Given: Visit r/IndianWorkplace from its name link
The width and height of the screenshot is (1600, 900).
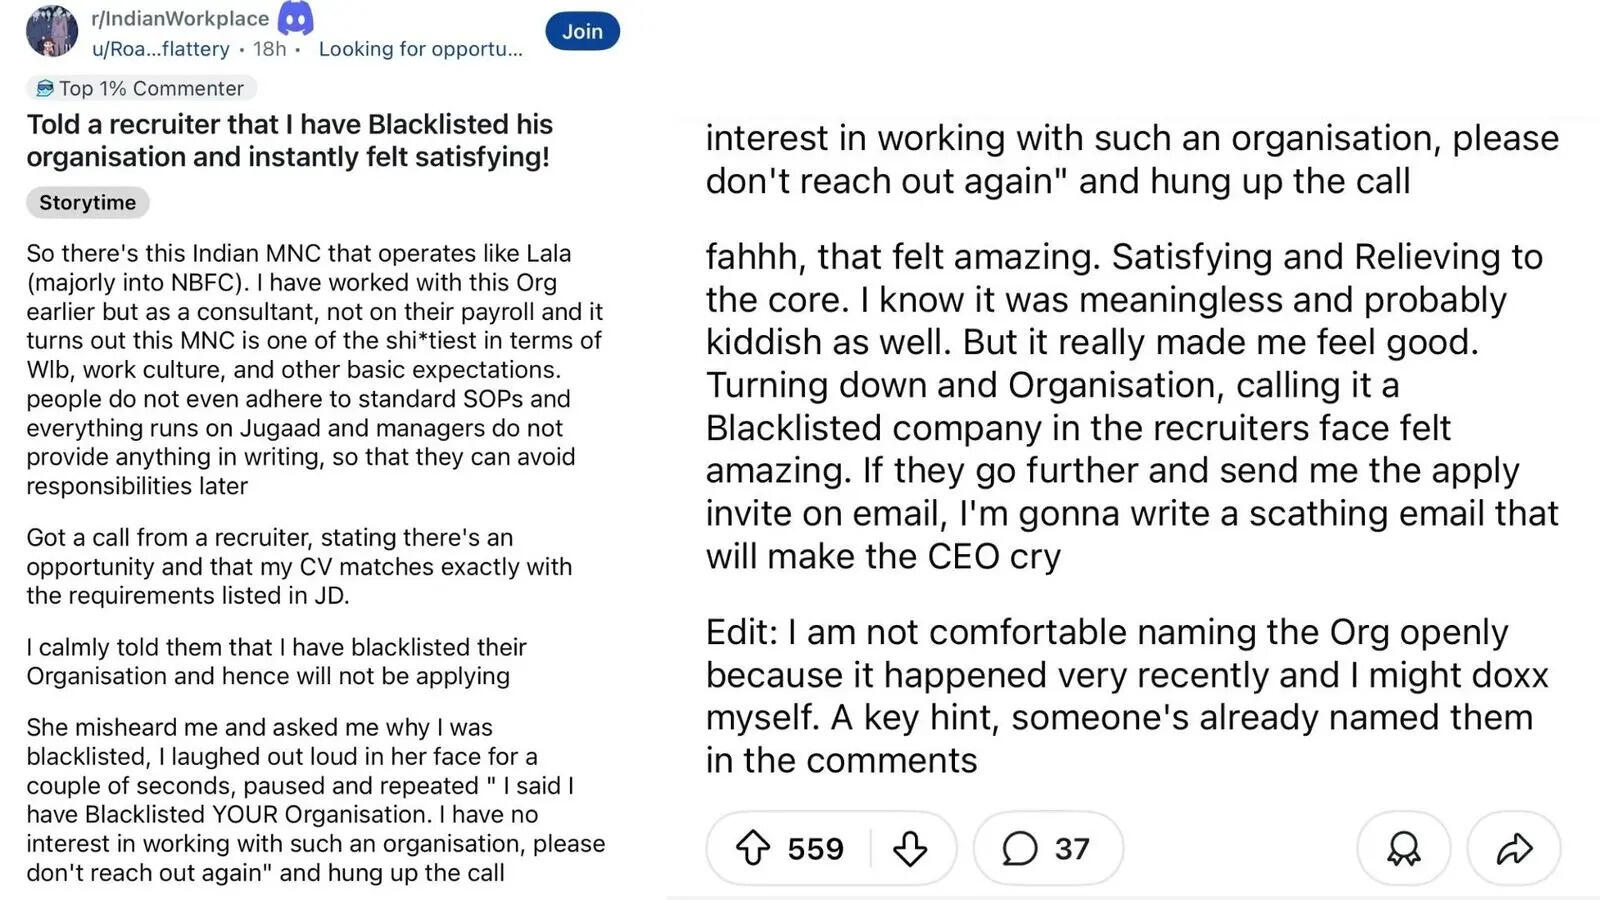Looking at the screenshot, I should (x=179, y=17).
